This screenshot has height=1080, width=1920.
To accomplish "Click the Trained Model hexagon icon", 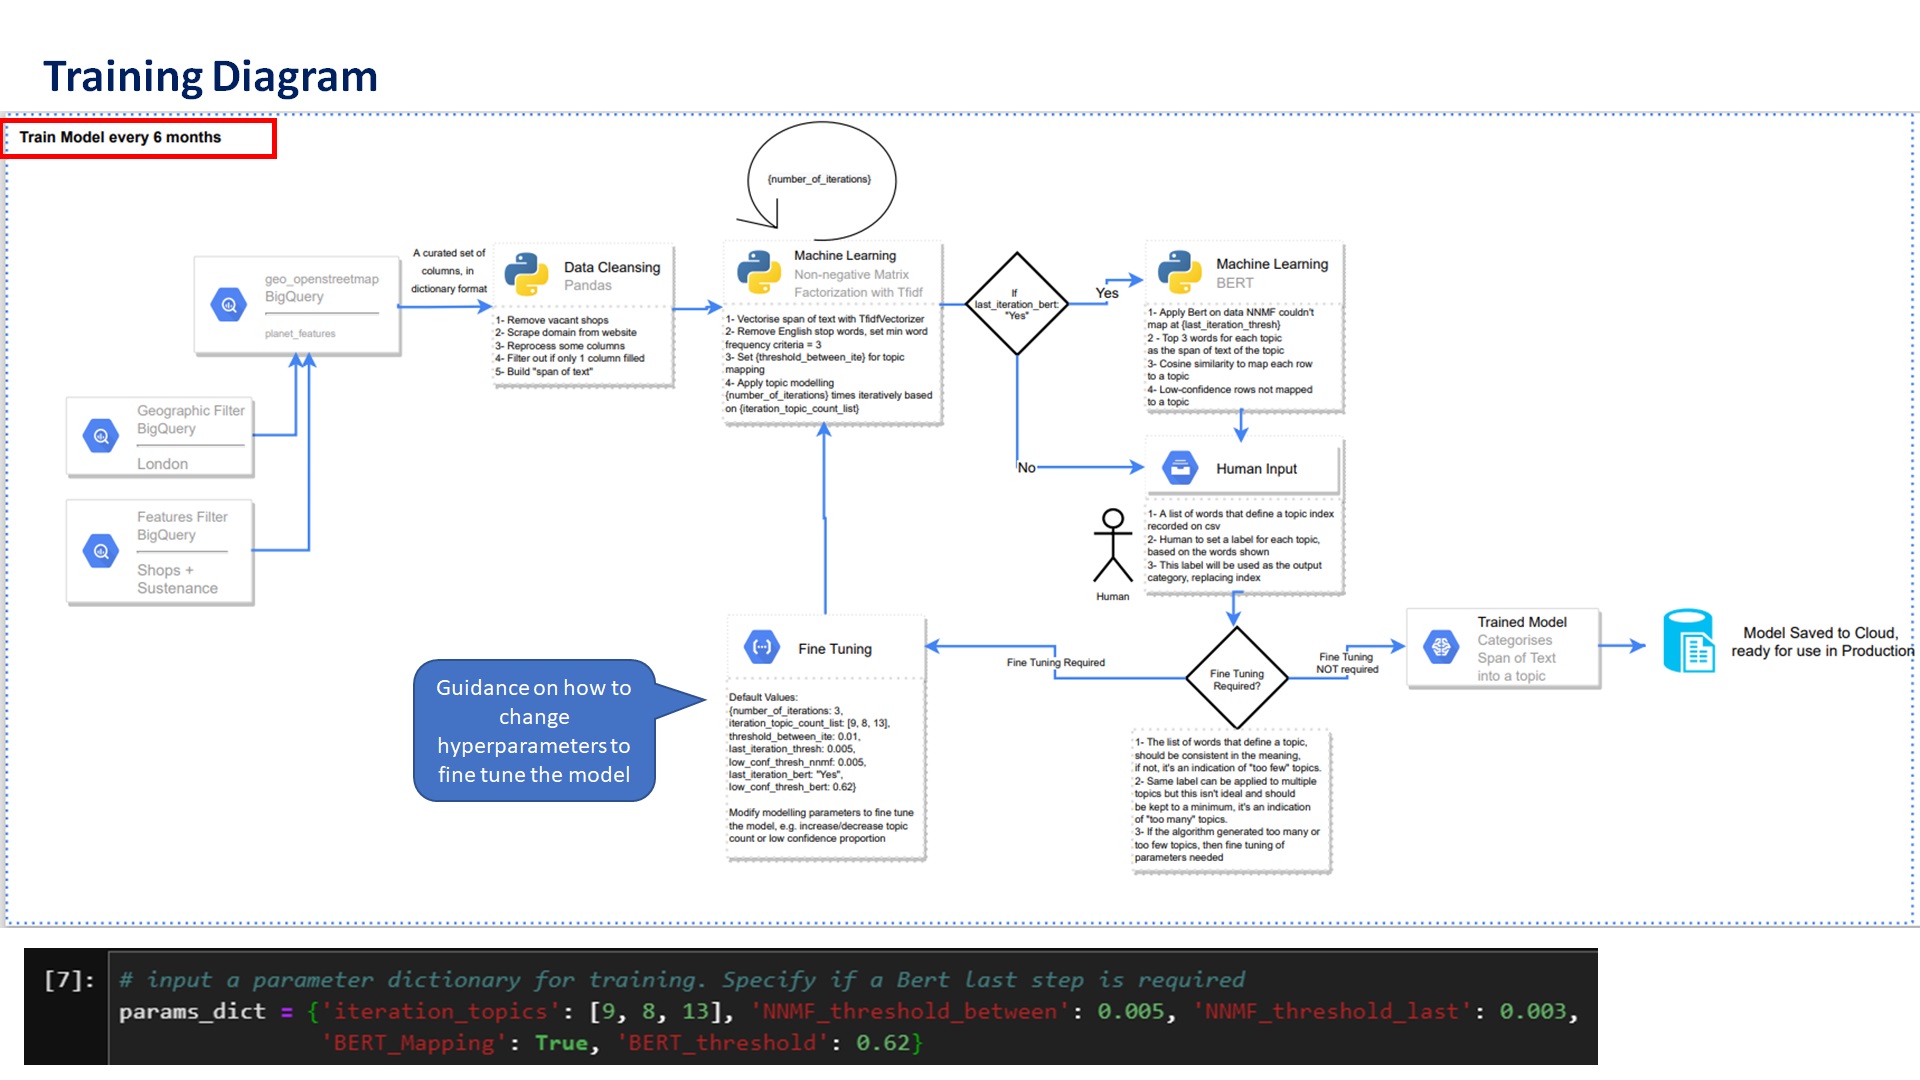I will 1441,647.
